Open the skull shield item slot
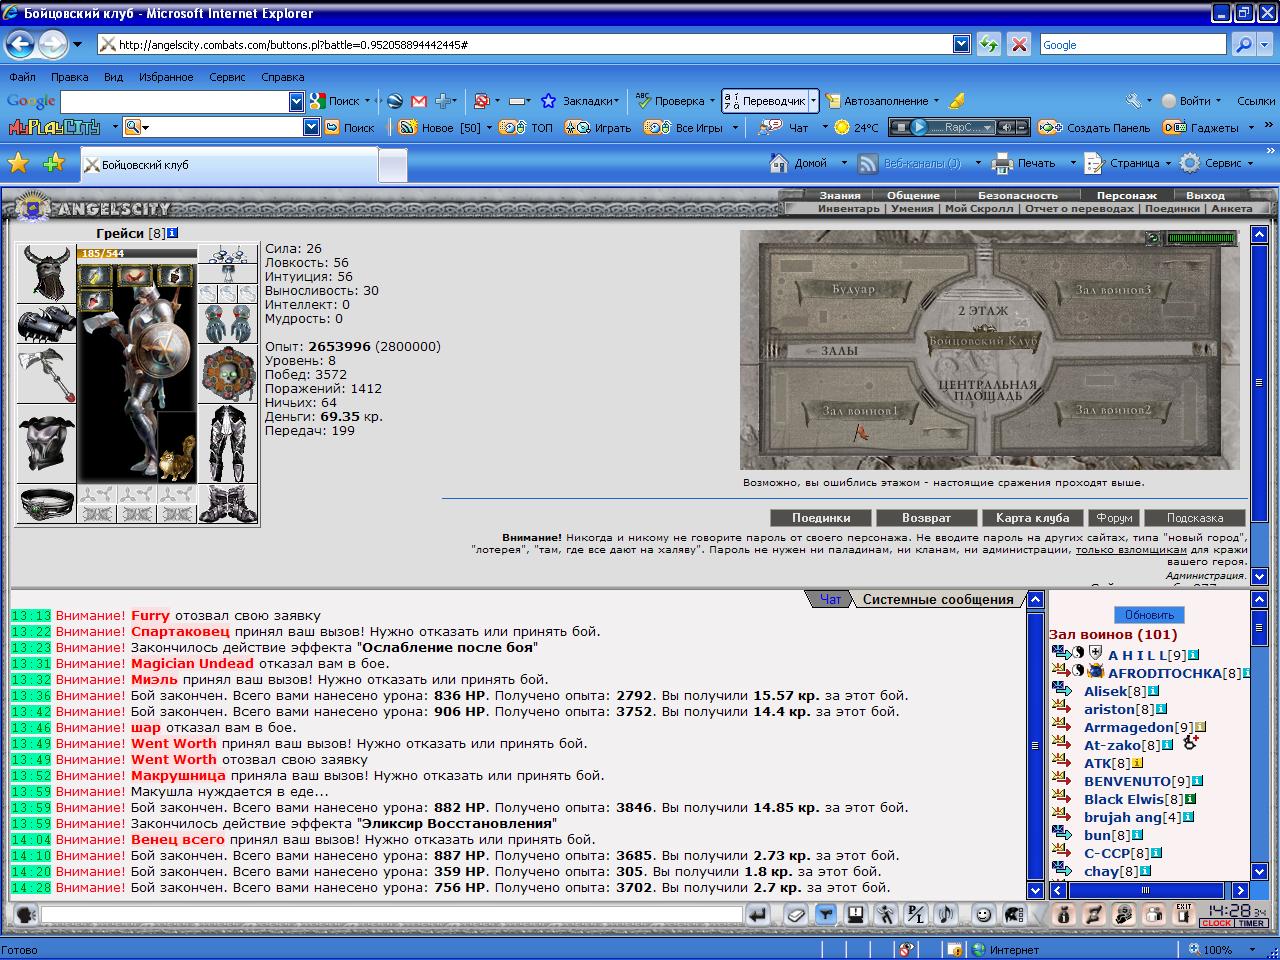 [x=229, y=374]
